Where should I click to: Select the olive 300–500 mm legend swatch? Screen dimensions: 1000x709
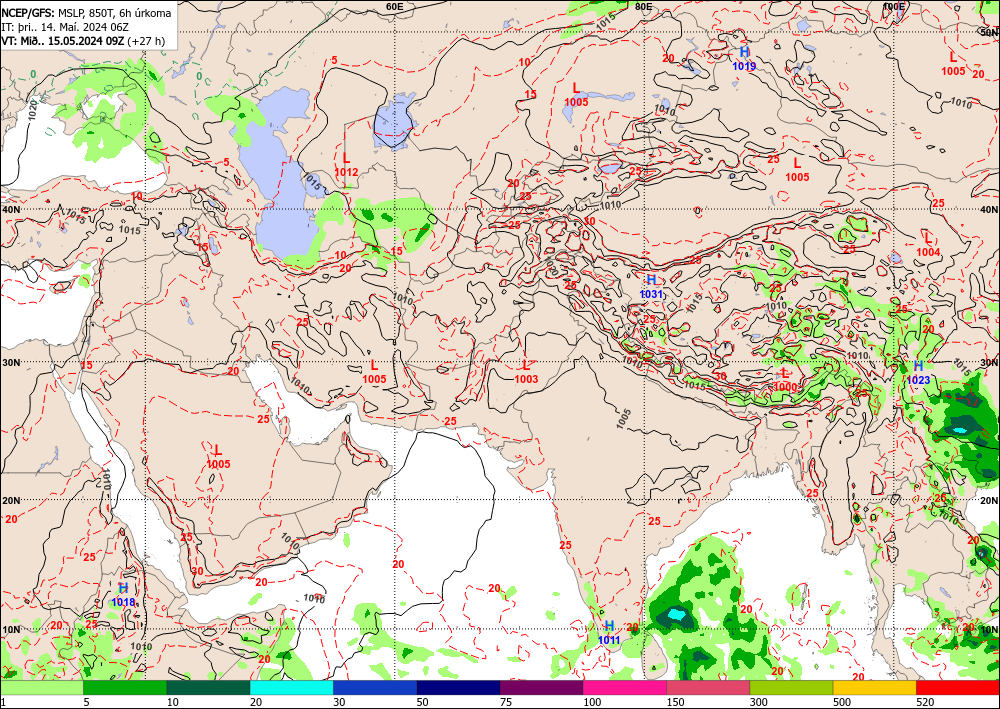click(791, 688)
